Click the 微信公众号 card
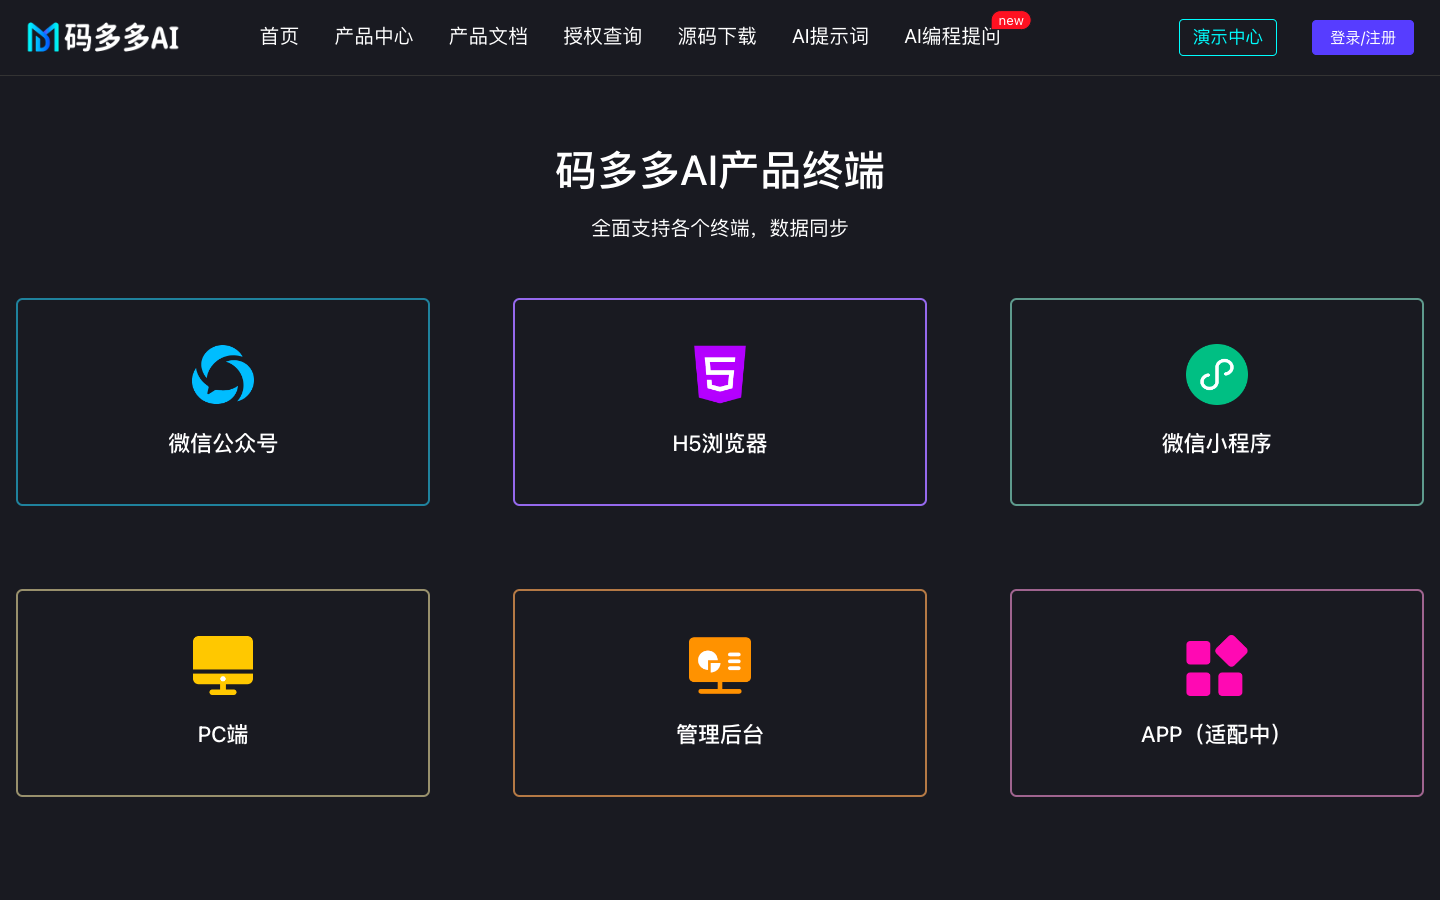 tap(222, 402)
